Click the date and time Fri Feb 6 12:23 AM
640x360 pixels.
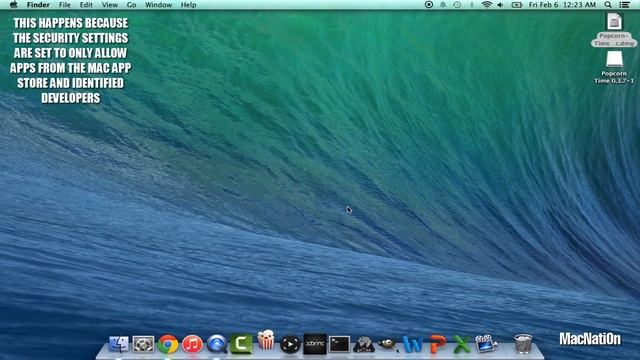[x=562, y=5]
